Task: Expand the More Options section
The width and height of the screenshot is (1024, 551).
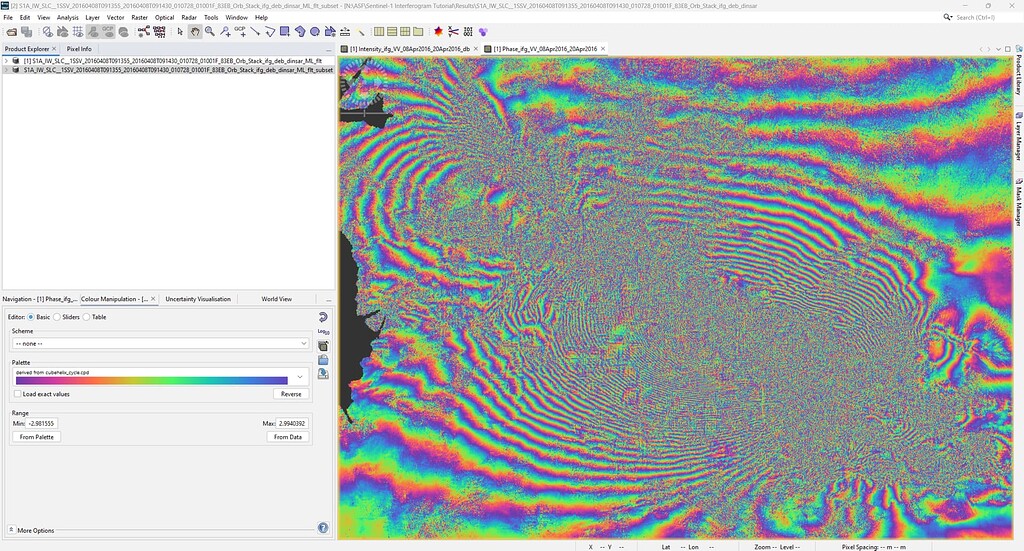Action: (12, 530)
